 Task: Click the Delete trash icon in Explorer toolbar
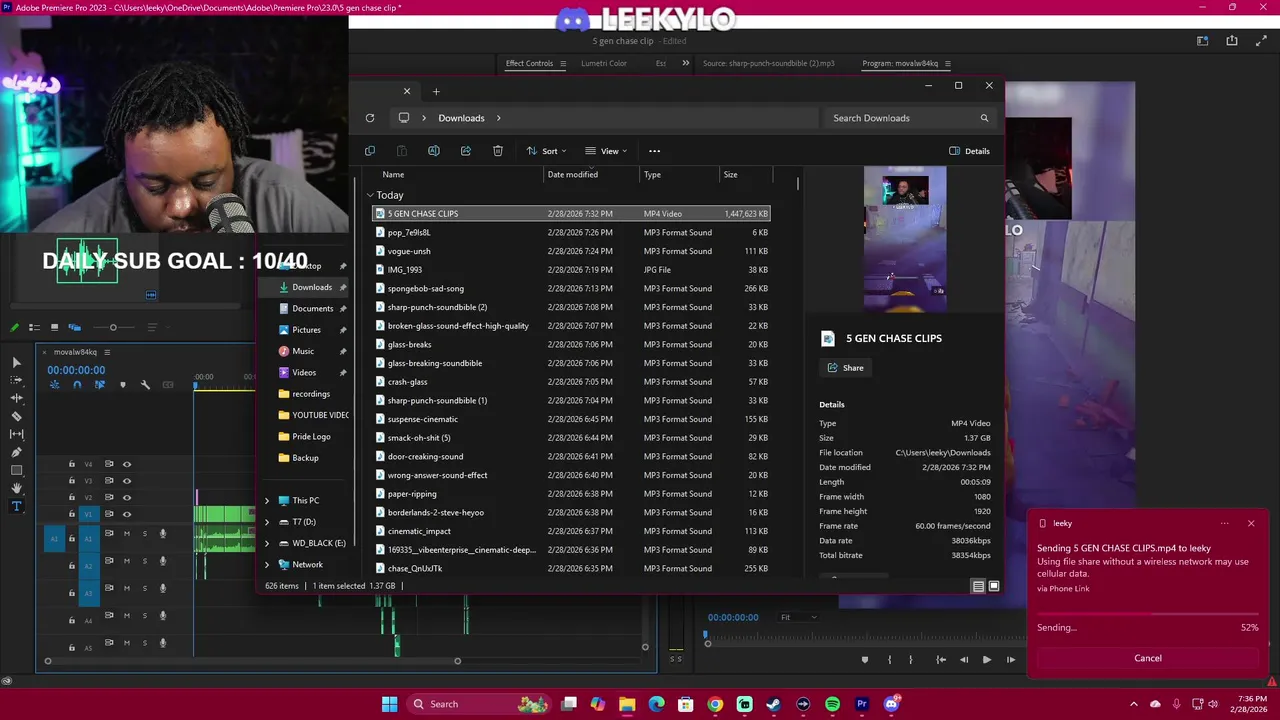click(498, 151)
